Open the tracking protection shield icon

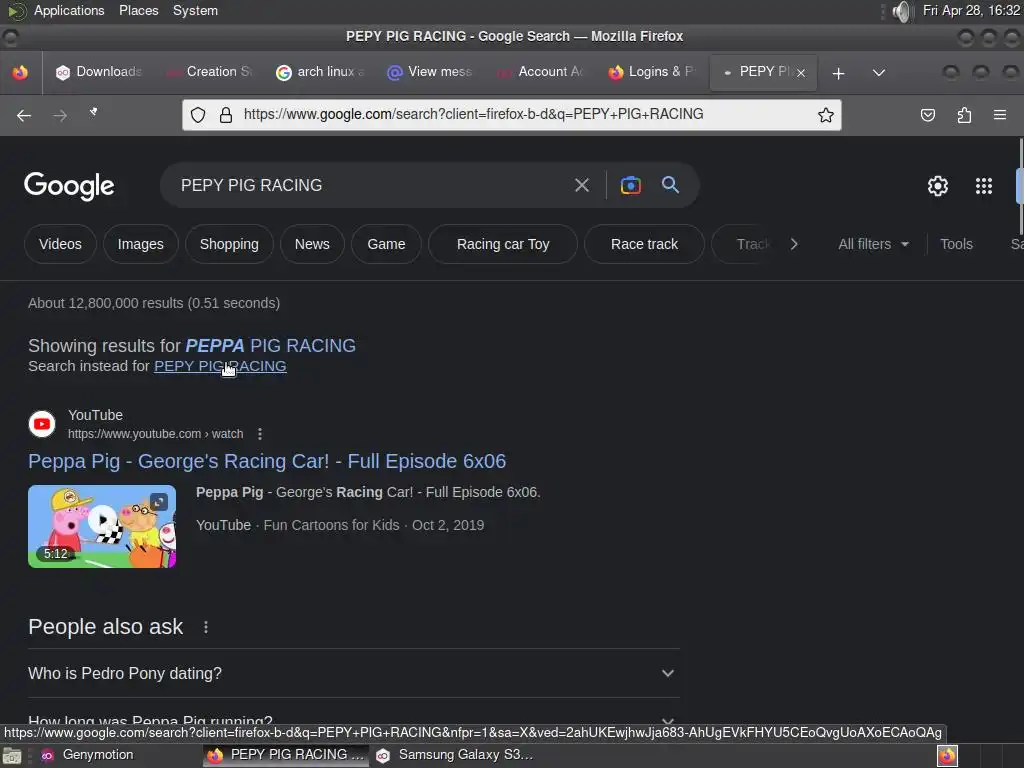(x=198, y=115)
